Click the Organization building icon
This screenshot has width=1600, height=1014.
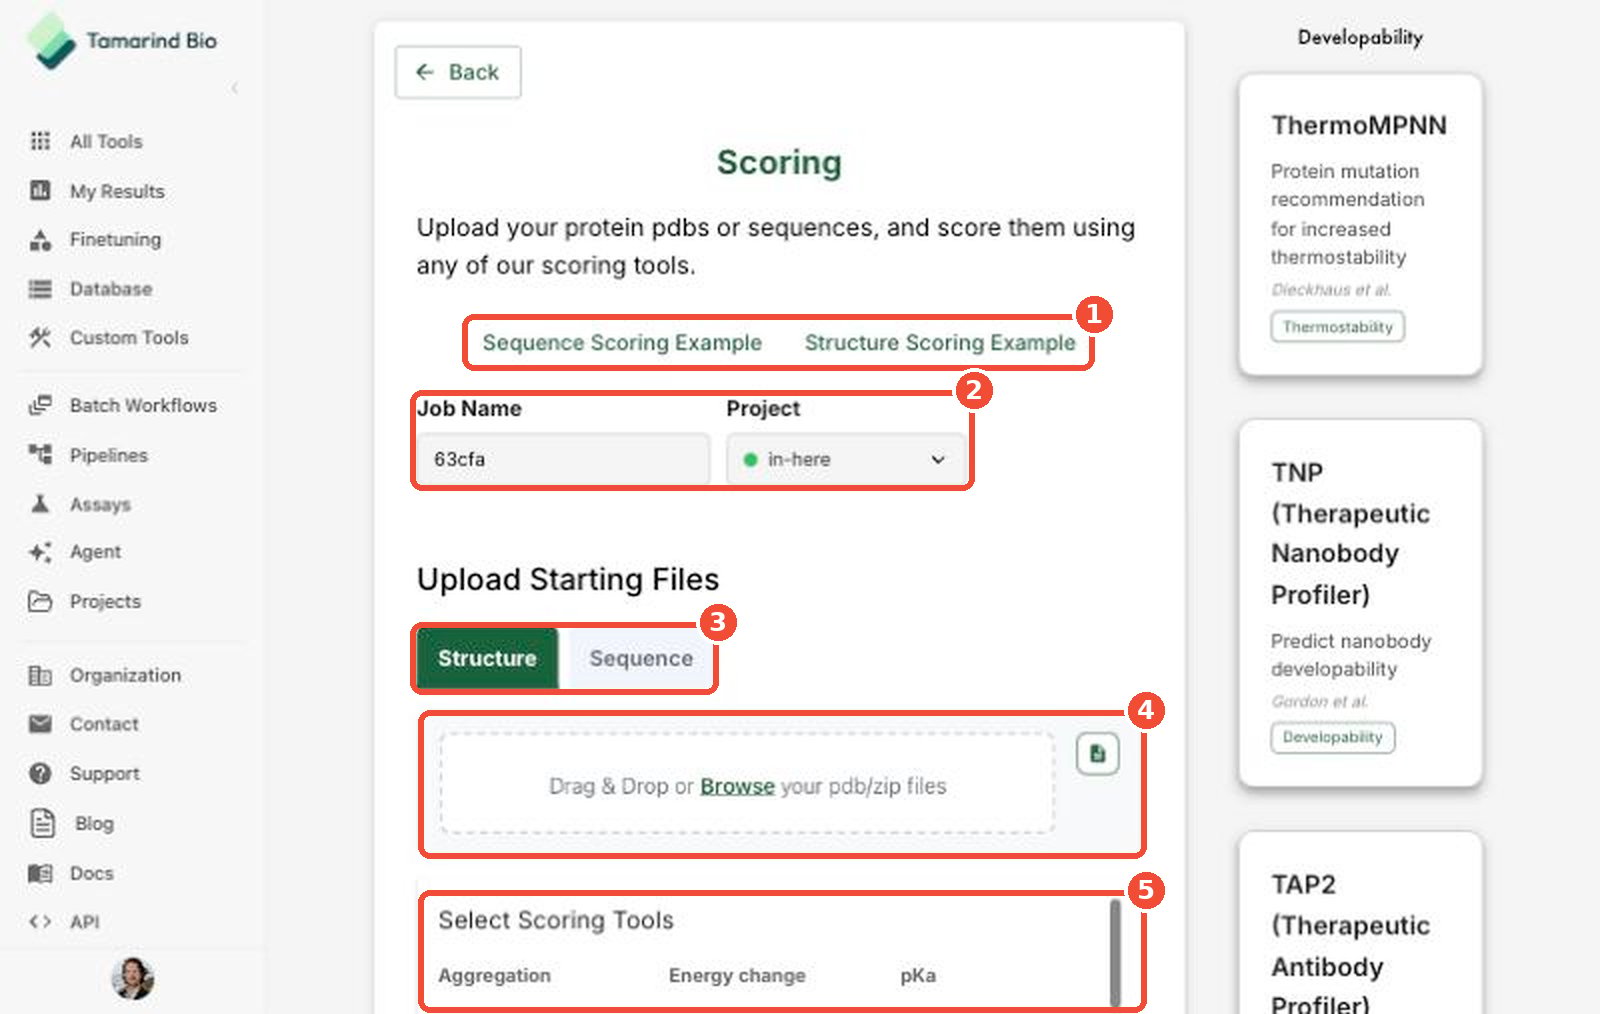[40, 675]
